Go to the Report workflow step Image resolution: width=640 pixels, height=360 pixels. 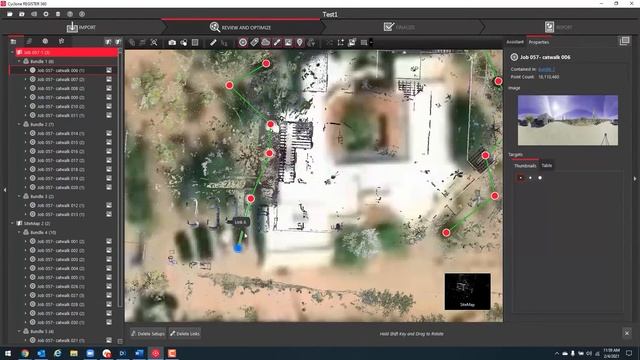[558, 27]
